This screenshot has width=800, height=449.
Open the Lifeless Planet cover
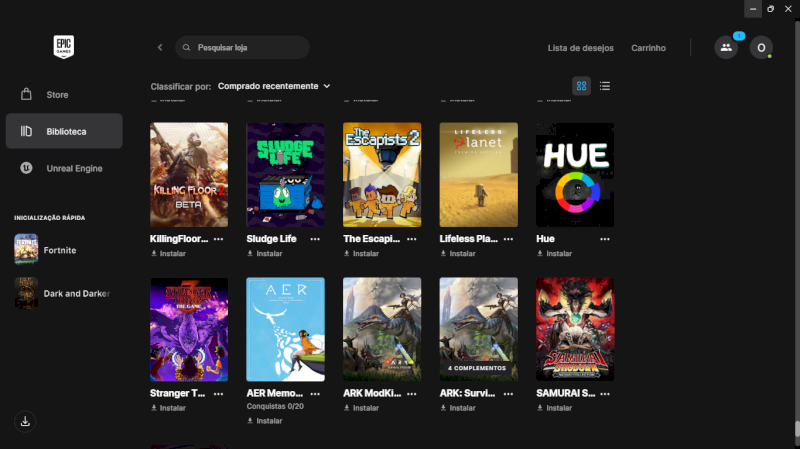(479, 174)
